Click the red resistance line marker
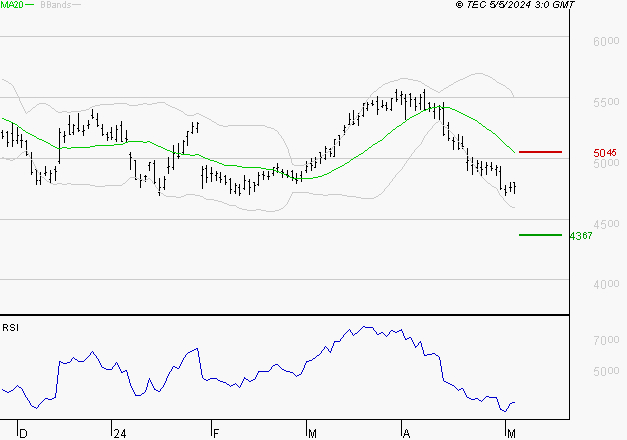The width and height of the screenshot is (627, 440). (x=540, y=152)
